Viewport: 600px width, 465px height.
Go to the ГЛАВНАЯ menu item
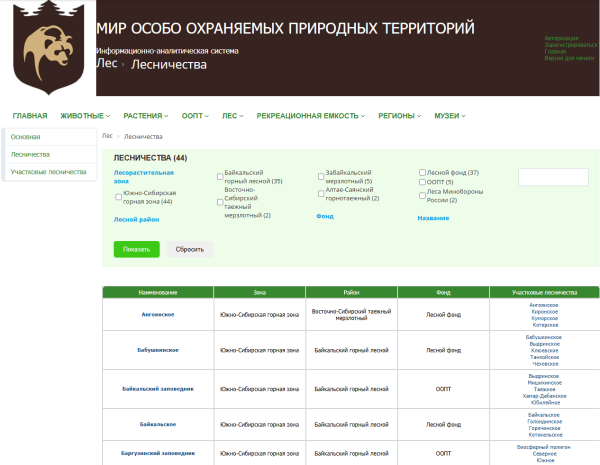pos(30,116)
